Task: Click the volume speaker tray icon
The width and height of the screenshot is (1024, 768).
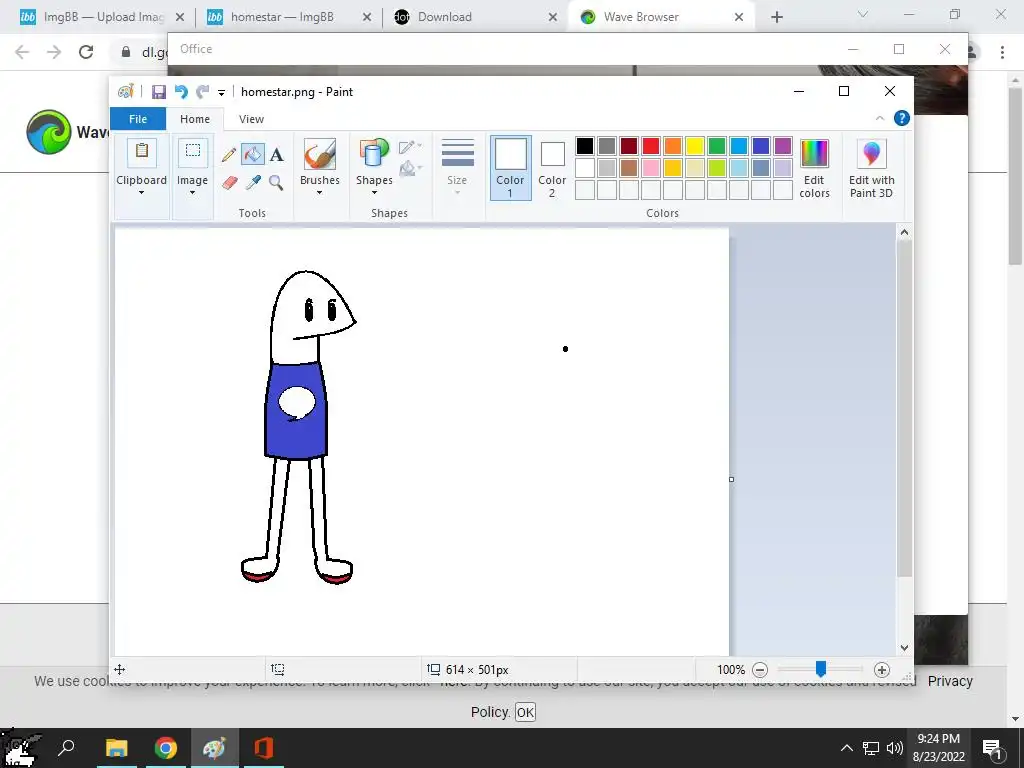Action: coord(895,748)
